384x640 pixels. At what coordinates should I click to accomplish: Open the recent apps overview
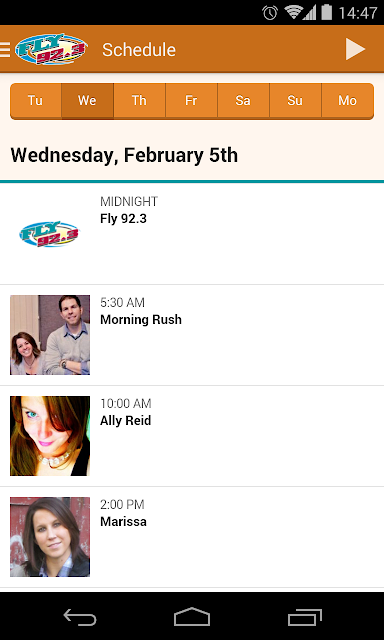click(304, 617)
